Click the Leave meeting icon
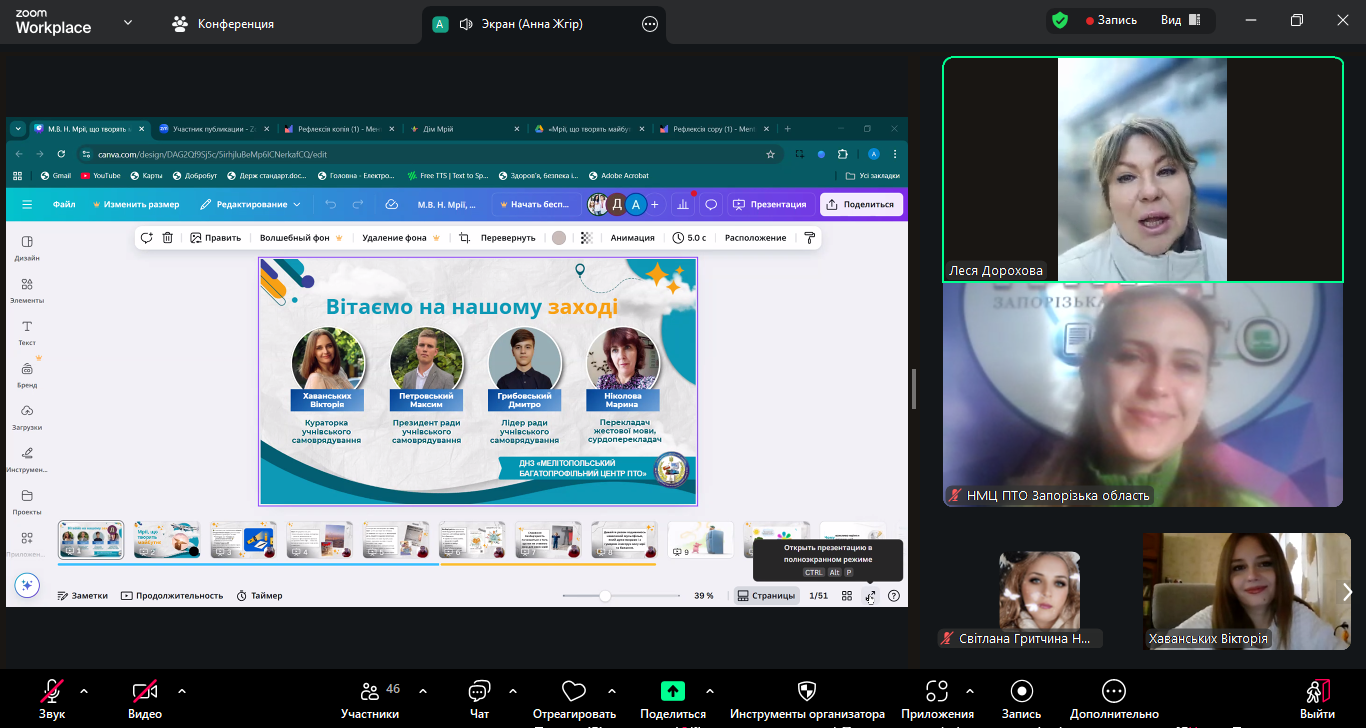Screen dimensions: 1366x728 [x=1317, y=691]
